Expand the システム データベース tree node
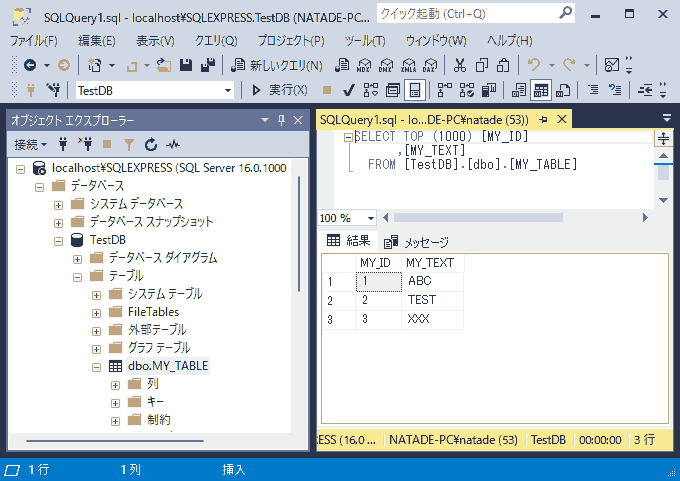The image size is (680, 481). click(x=59, y=204)
